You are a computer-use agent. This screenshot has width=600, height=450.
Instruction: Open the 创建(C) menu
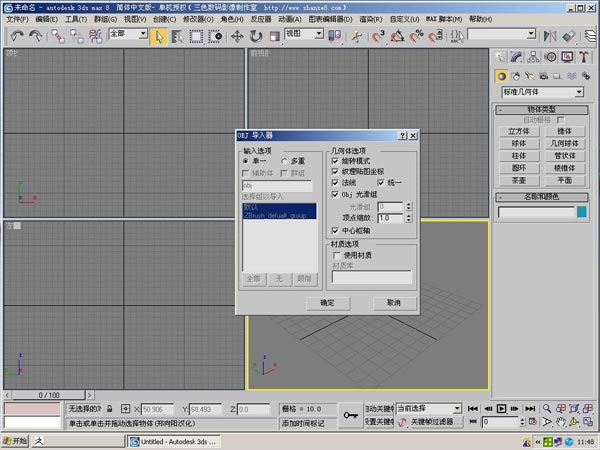coord(165,19)
